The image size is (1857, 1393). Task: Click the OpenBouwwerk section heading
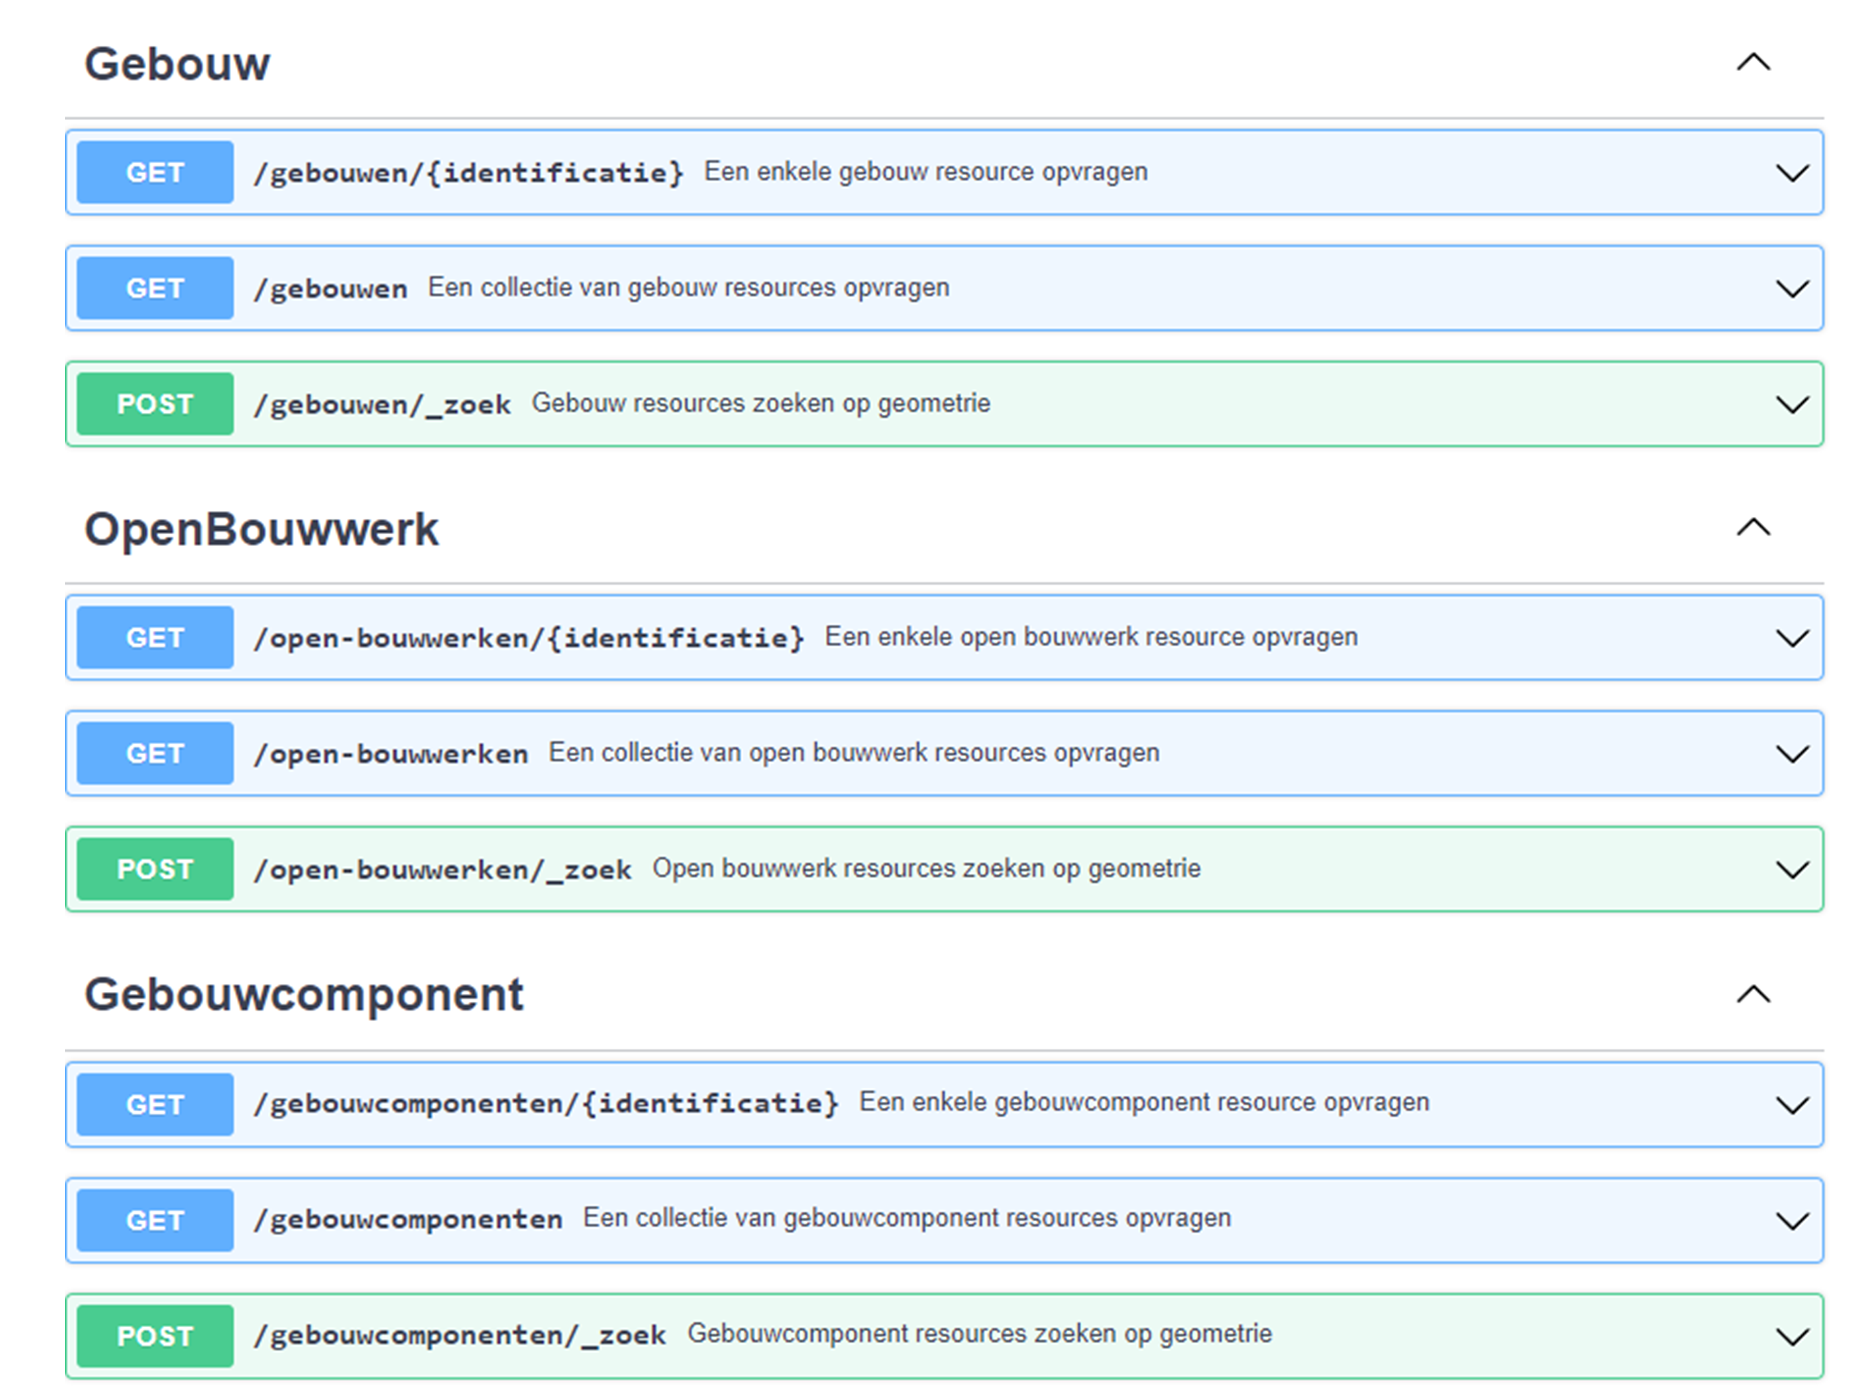pyautogui.click(x=262, y=528)
